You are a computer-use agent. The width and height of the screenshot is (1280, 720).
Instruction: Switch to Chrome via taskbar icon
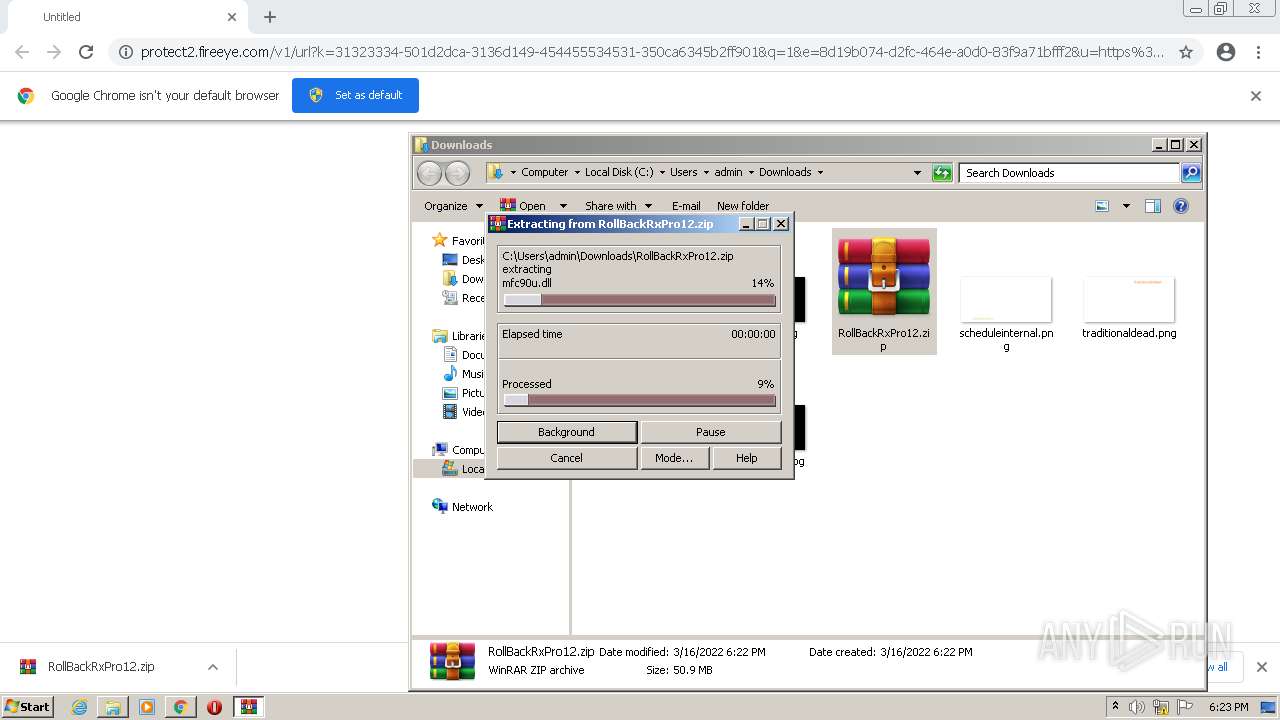coord(180,707)
